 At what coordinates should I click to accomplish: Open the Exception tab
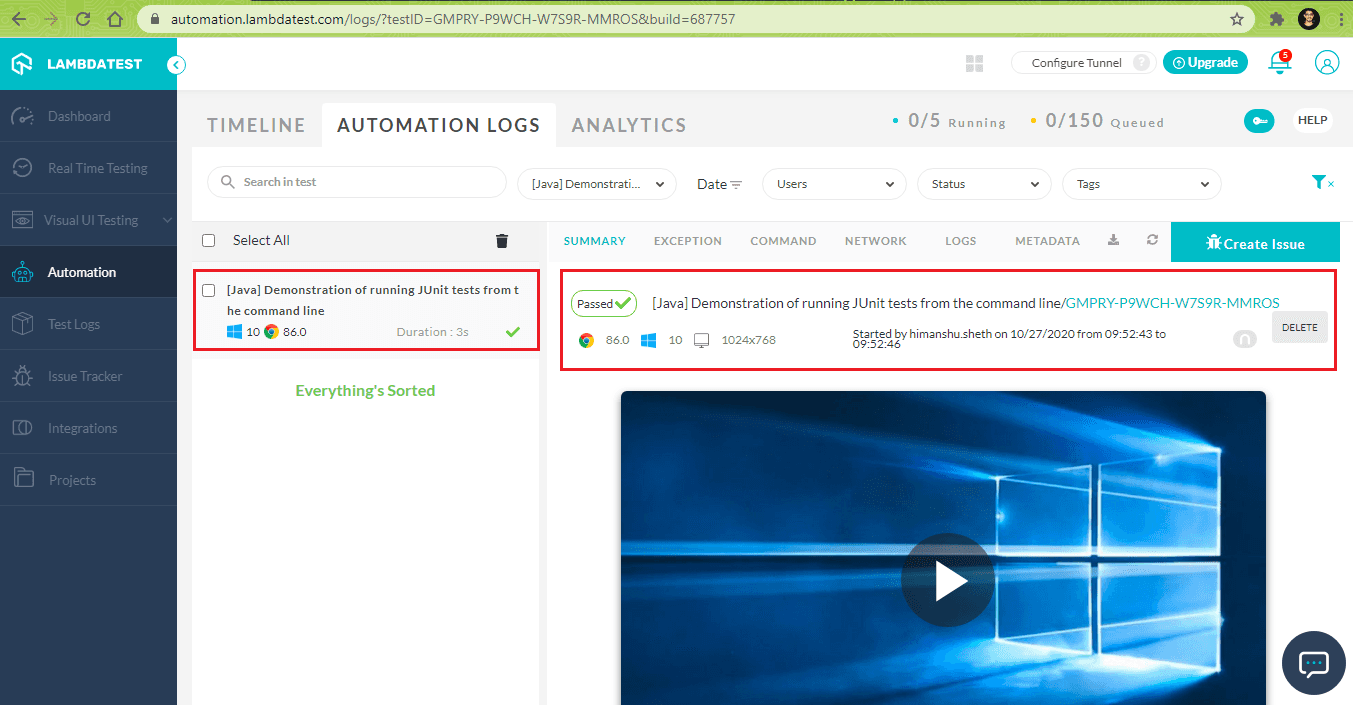(x=687, y=241)
